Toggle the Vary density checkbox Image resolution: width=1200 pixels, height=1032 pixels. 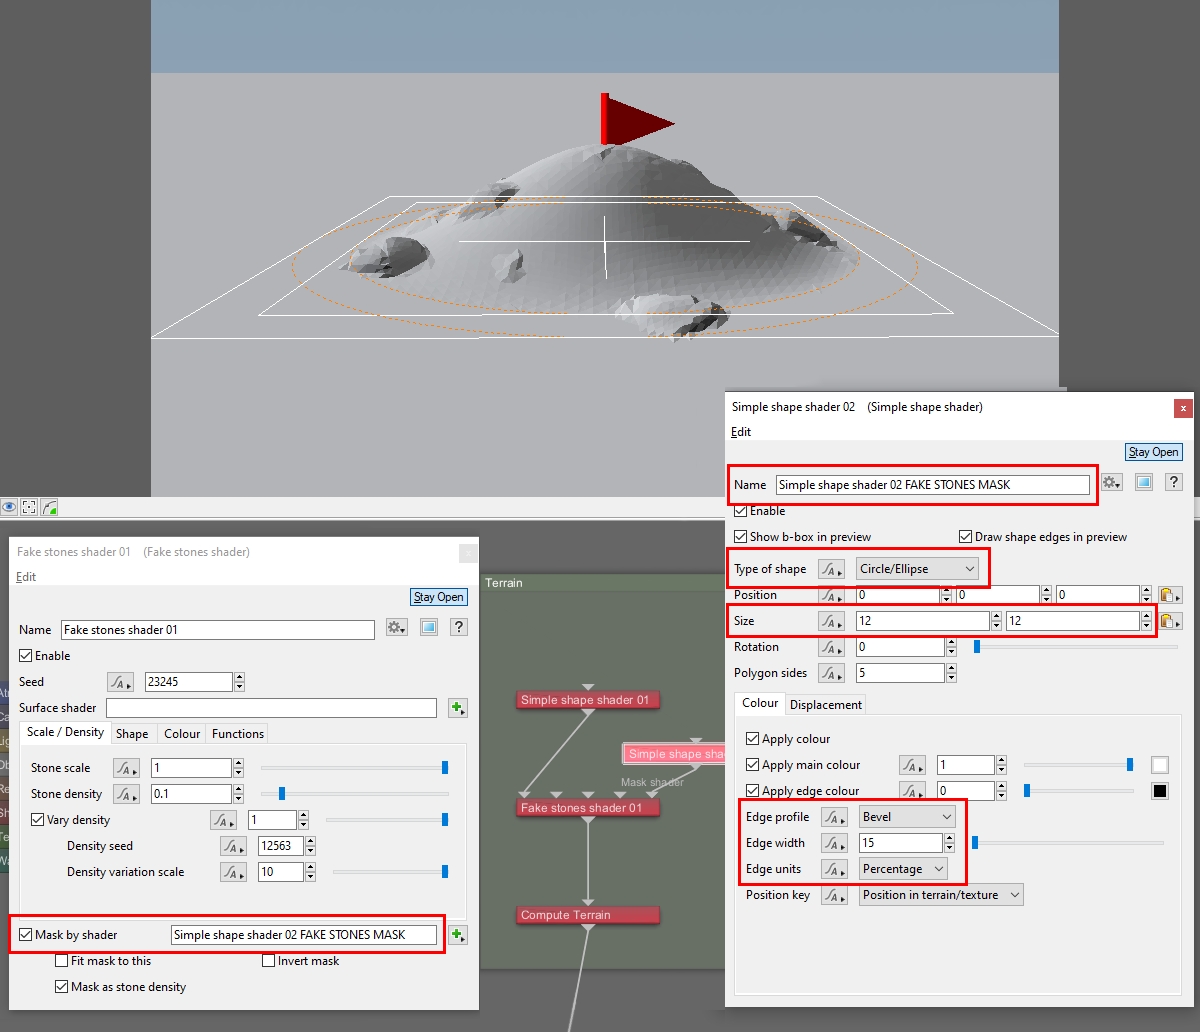coord(38,820)
